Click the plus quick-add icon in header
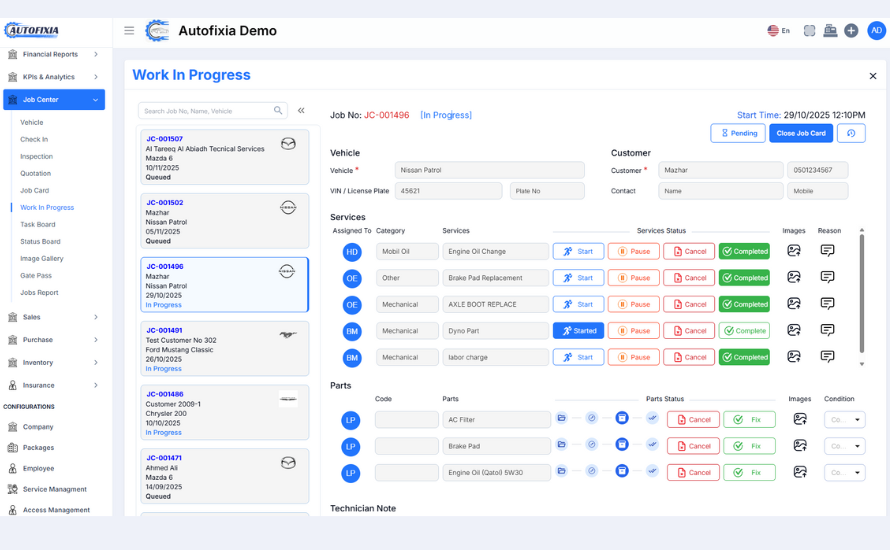The width and height of the screenshot is (890, 550). 851,31
